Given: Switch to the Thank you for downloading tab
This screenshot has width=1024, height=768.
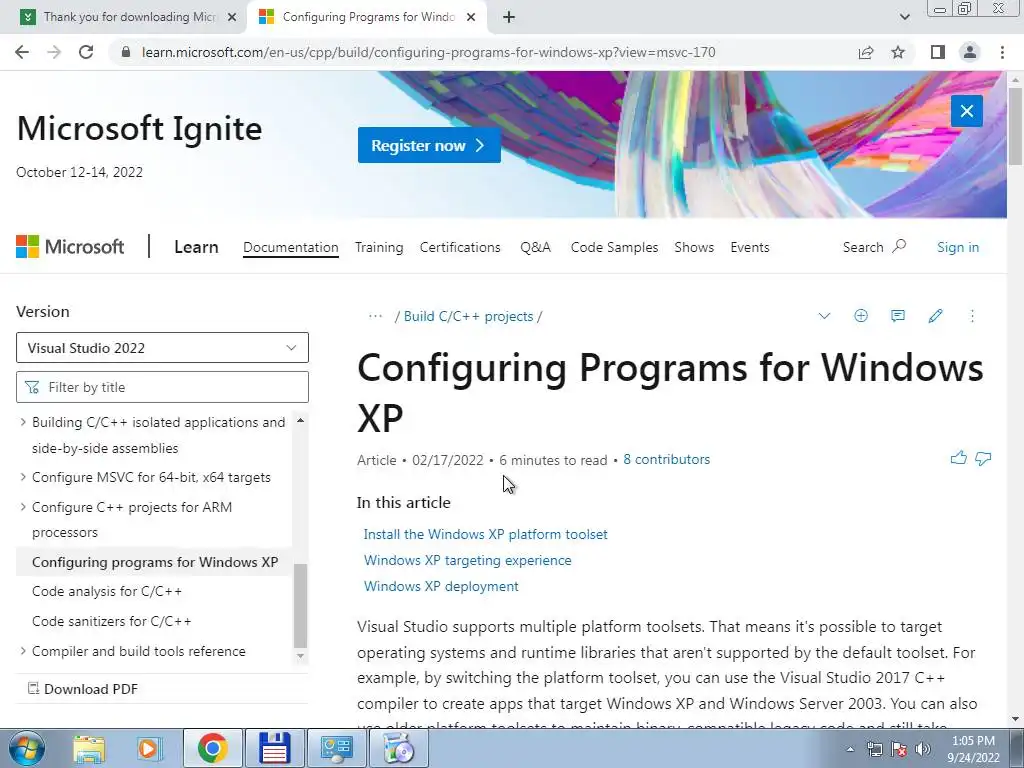Looking at the screenshot, I should coord(129,17).
